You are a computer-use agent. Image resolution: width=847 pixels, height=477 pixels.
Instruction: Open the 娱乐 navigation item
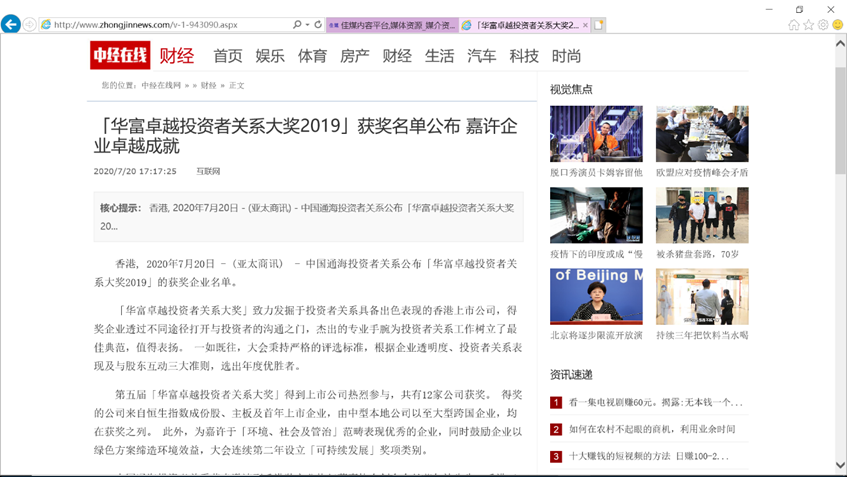tap(270, 56)
